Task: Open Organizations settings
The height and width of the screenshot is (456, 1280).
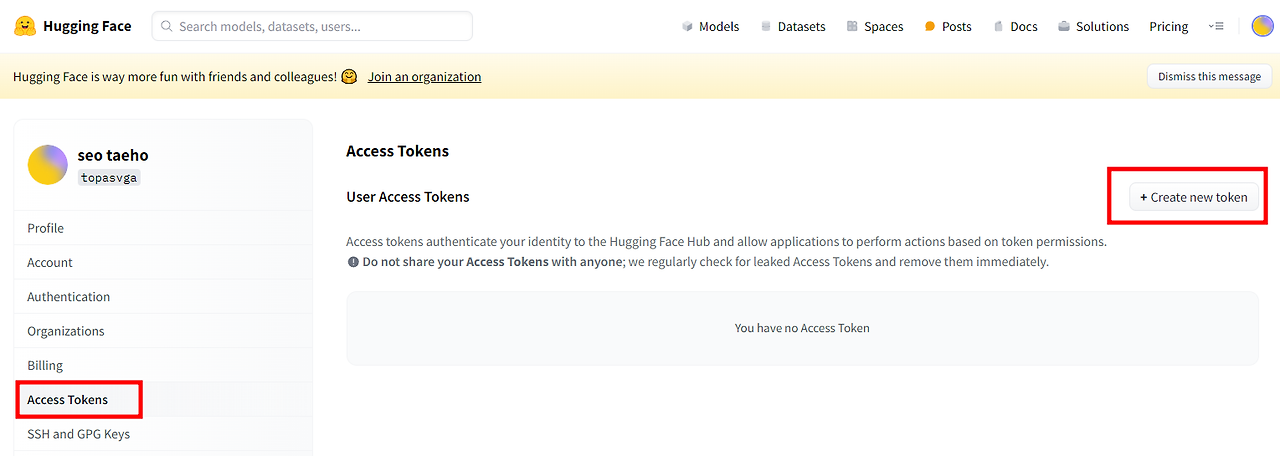Action: tap(164, 331)
